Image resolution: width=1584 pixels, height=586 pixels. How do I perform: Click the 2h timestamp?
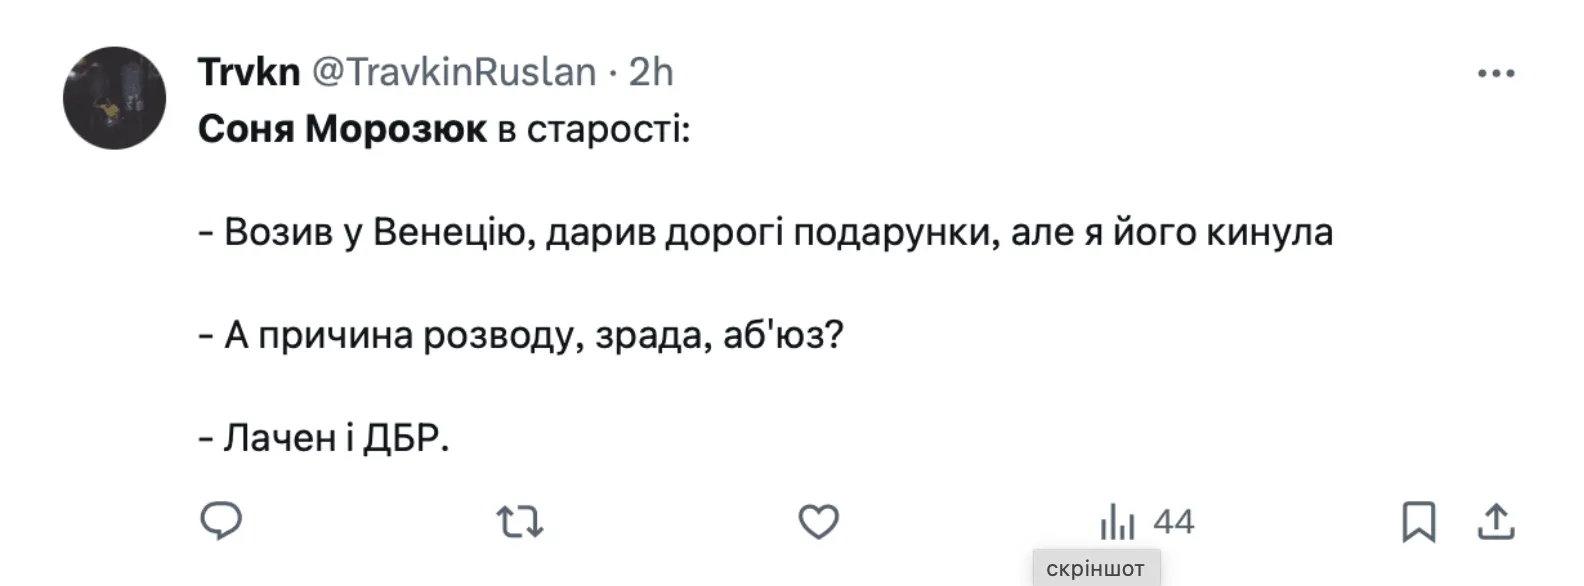pos(651,72)
